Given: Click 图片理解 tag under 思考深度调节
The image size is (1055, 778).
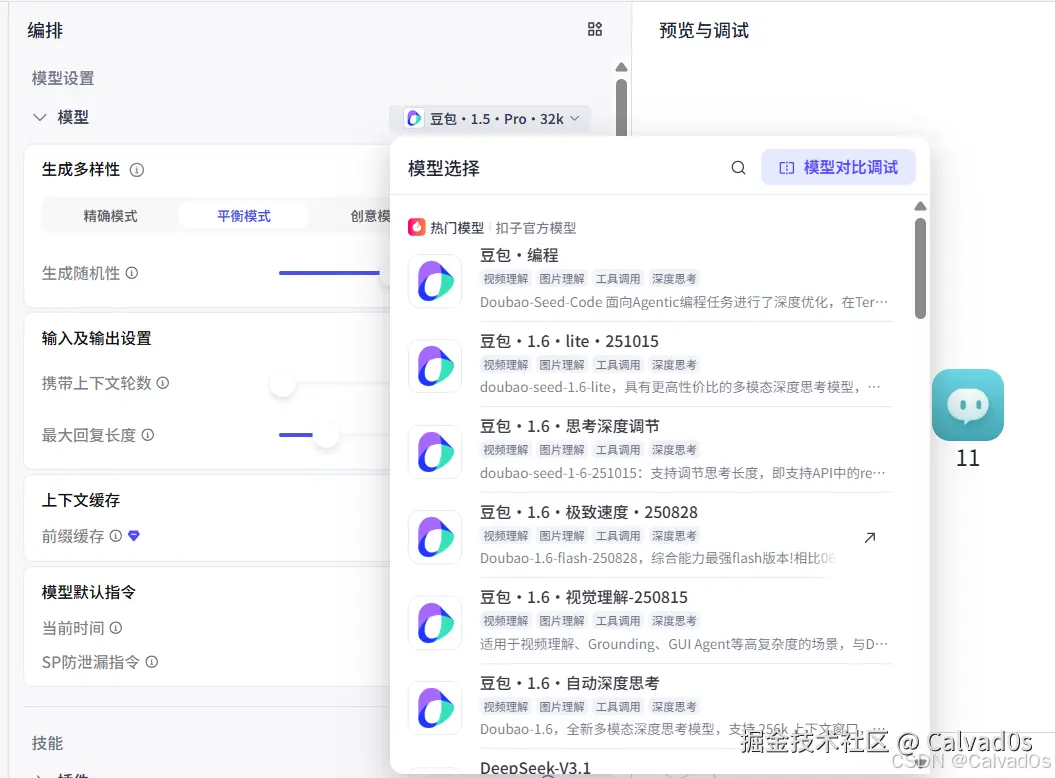Looking at the screenshot, I should coord(562,450).
